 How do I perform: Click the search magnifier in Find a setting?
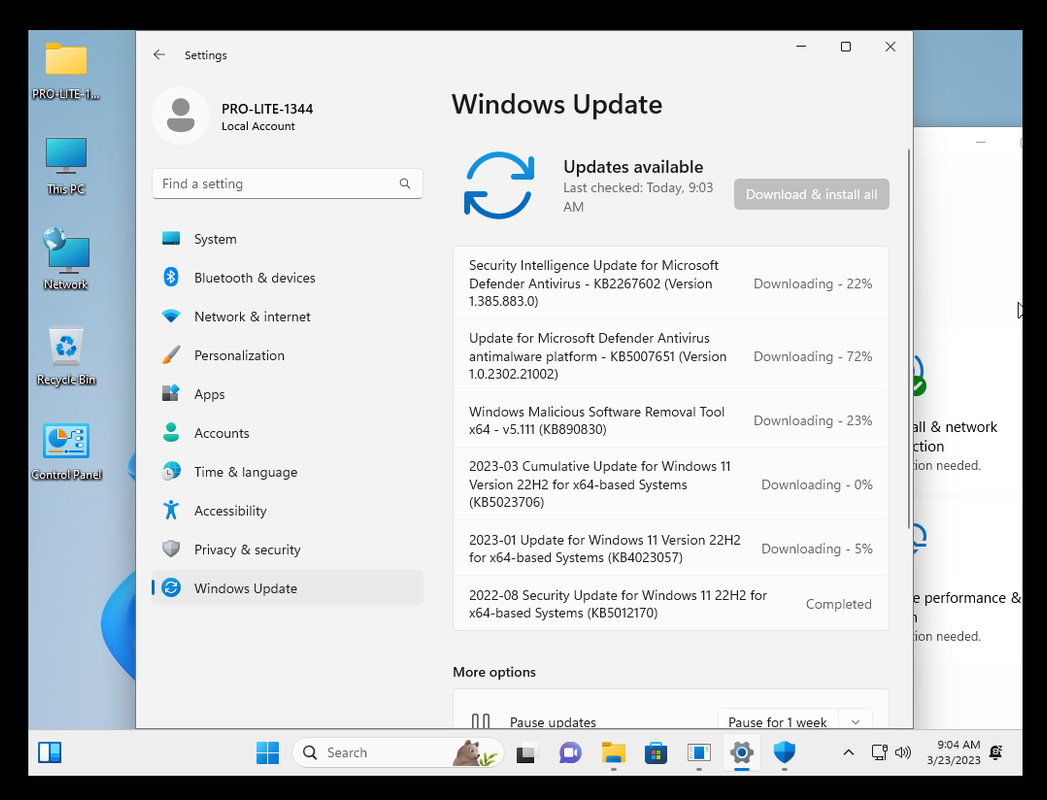[405, 184]
